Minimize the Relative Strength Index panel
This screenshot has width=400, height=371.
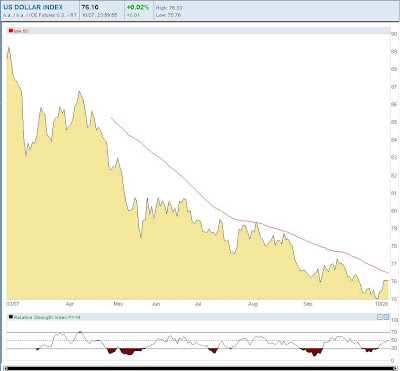(380, 317)
